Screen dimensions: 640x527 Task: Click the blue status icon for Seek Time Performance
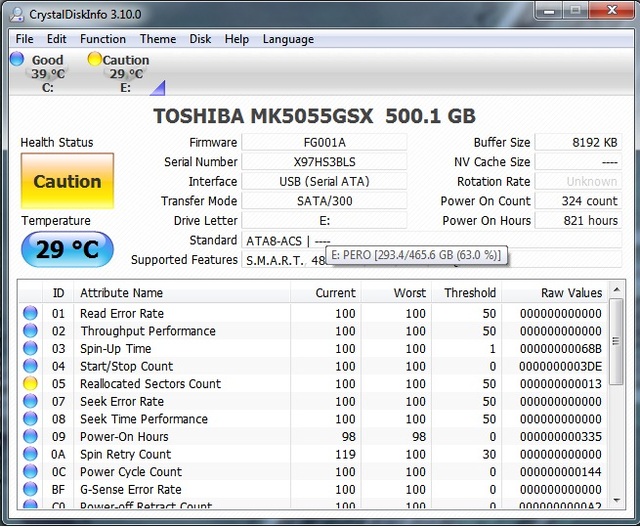tap(30, 419)
